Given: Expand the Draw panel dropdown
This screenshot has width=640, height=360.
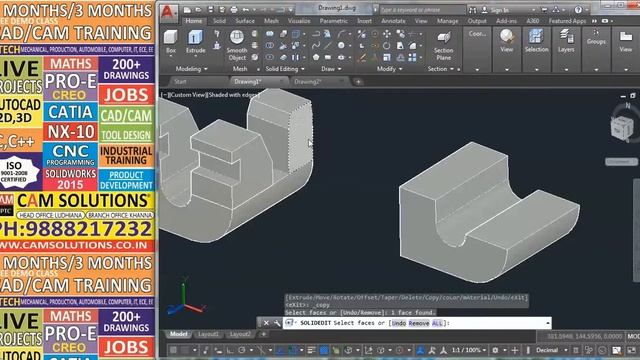Looking at the screenshot, I should (331, 69).
